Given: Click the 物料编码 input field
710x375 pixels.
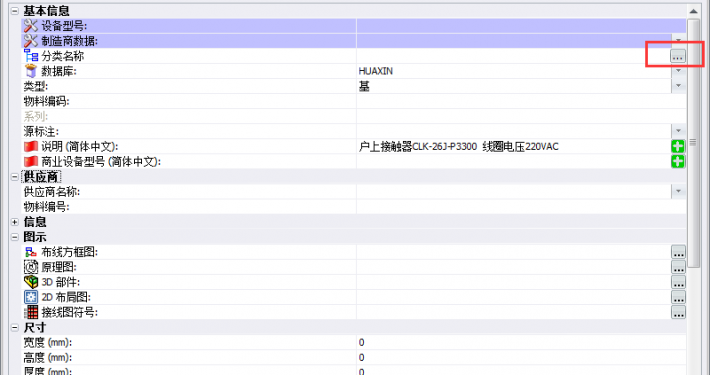Looking at the screenshot, I should (521, 101).
